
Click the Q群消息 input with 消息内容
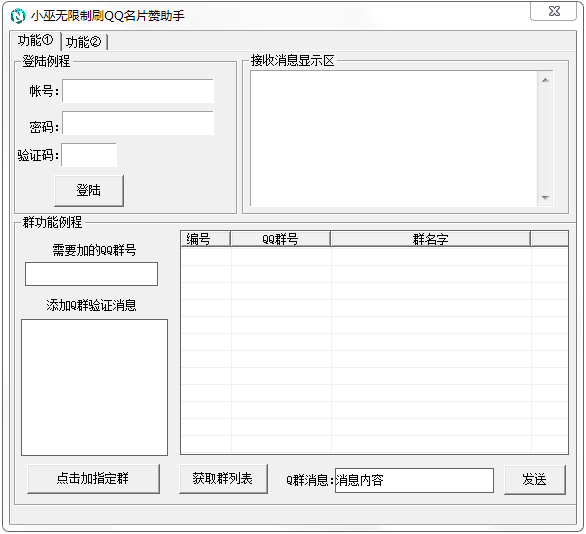414,480
